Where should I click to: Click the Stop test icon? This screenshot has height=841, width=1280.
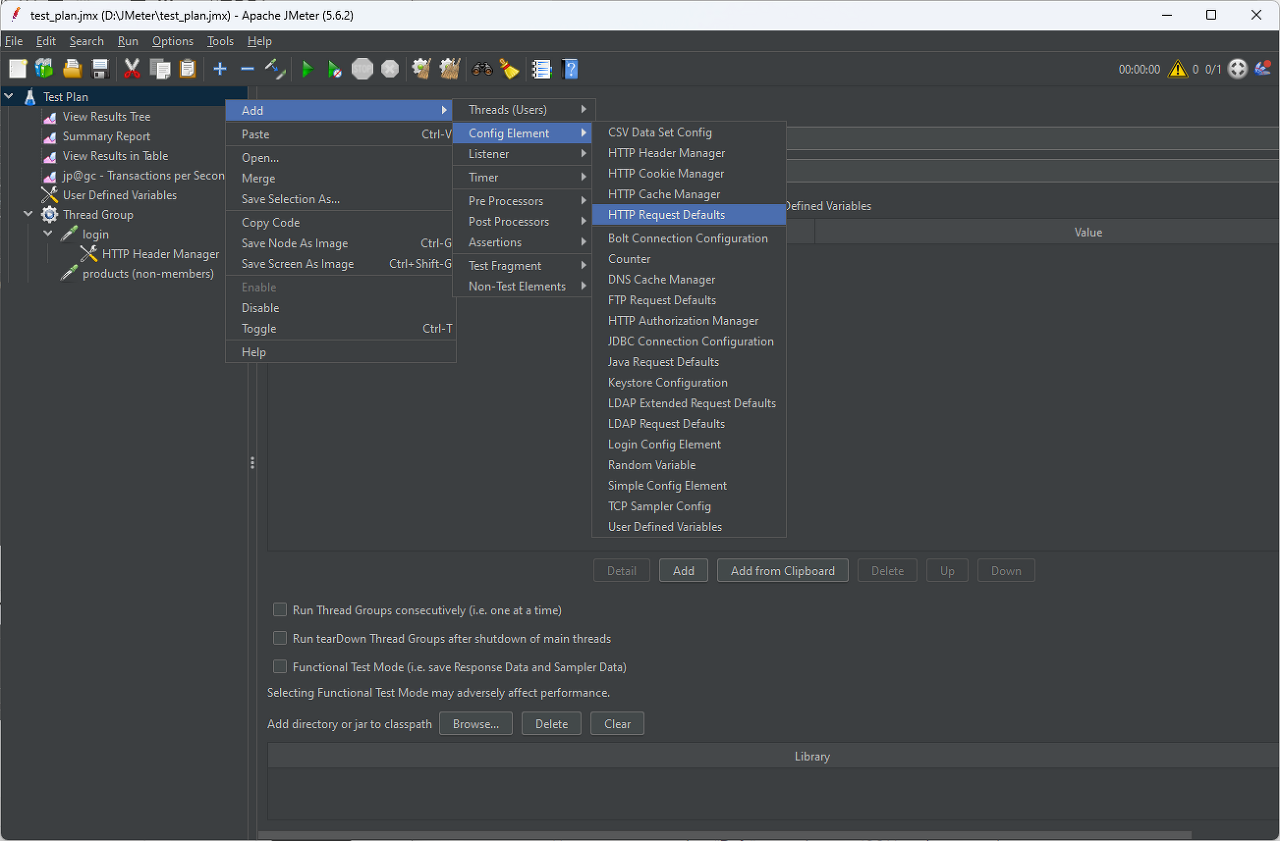(x=362, y=69)
